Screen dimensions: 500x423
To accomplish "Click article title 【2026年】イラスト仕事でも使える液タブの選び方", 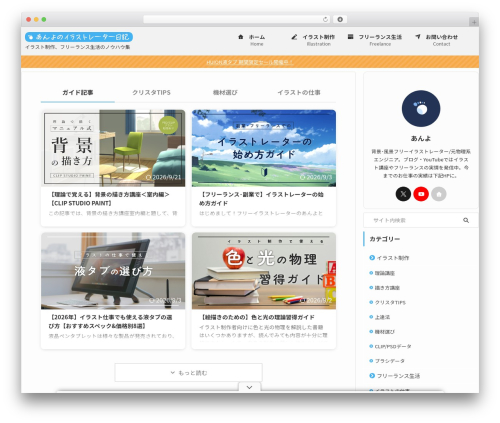I will [x=110, y=321].
